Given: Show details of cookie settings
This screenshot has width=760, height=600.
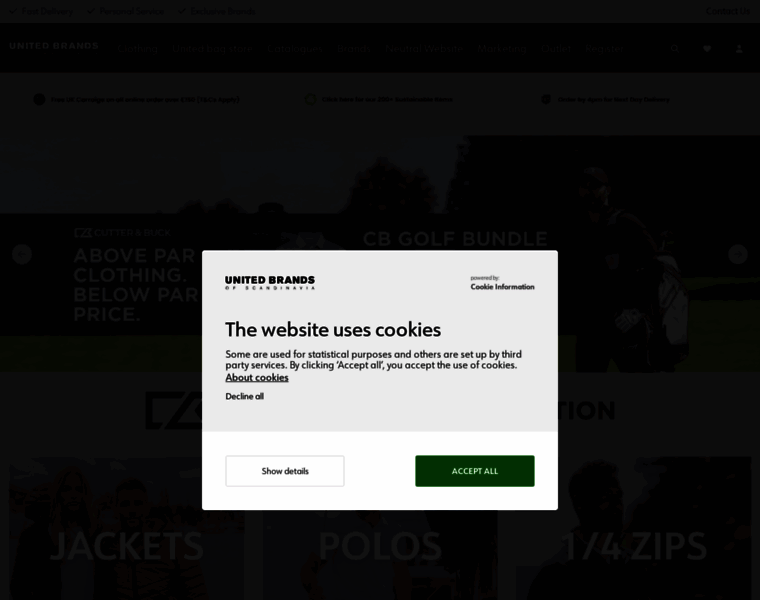Looking at the screenshot, I should 285,471.
